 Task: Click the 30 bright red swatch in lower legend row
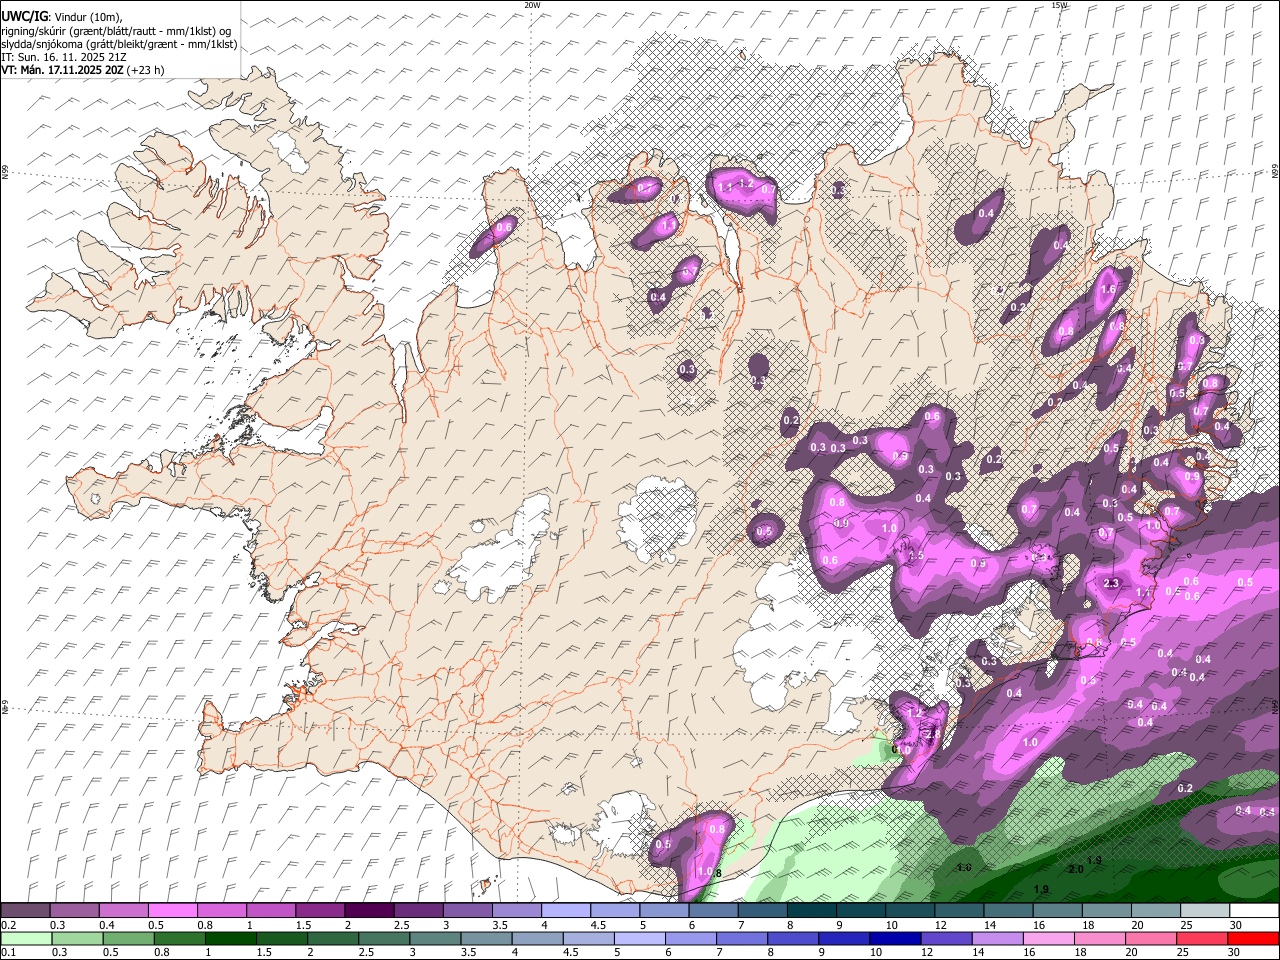1254,939
